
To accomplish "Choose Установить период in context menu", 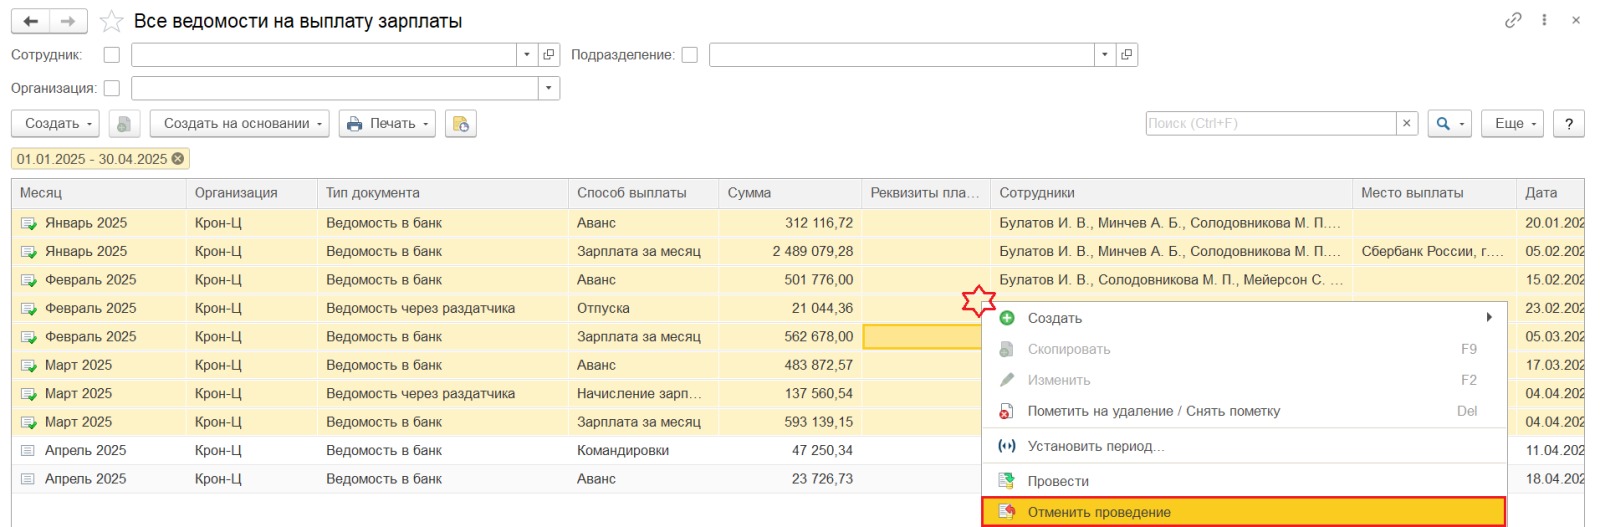I will tap(1095, 446).
